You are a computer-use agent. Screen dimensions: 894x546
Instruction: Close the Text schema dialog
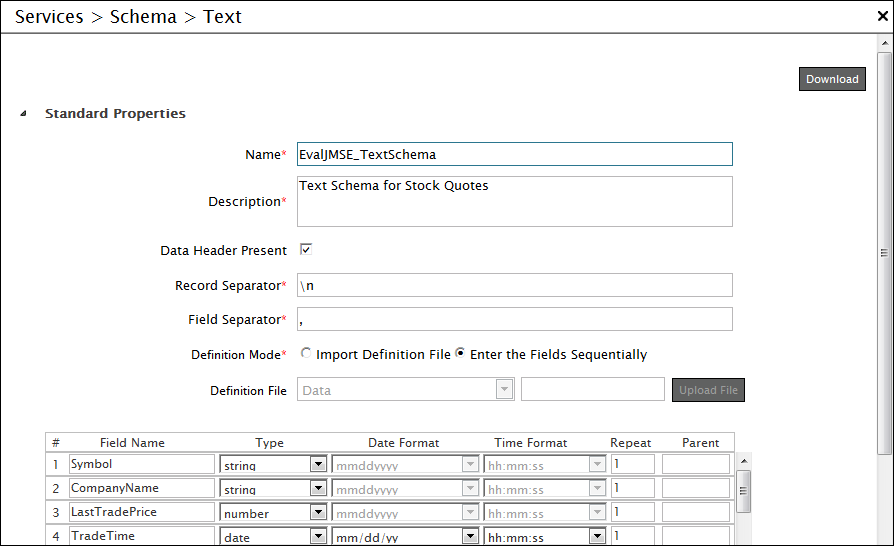click(882, 16)
